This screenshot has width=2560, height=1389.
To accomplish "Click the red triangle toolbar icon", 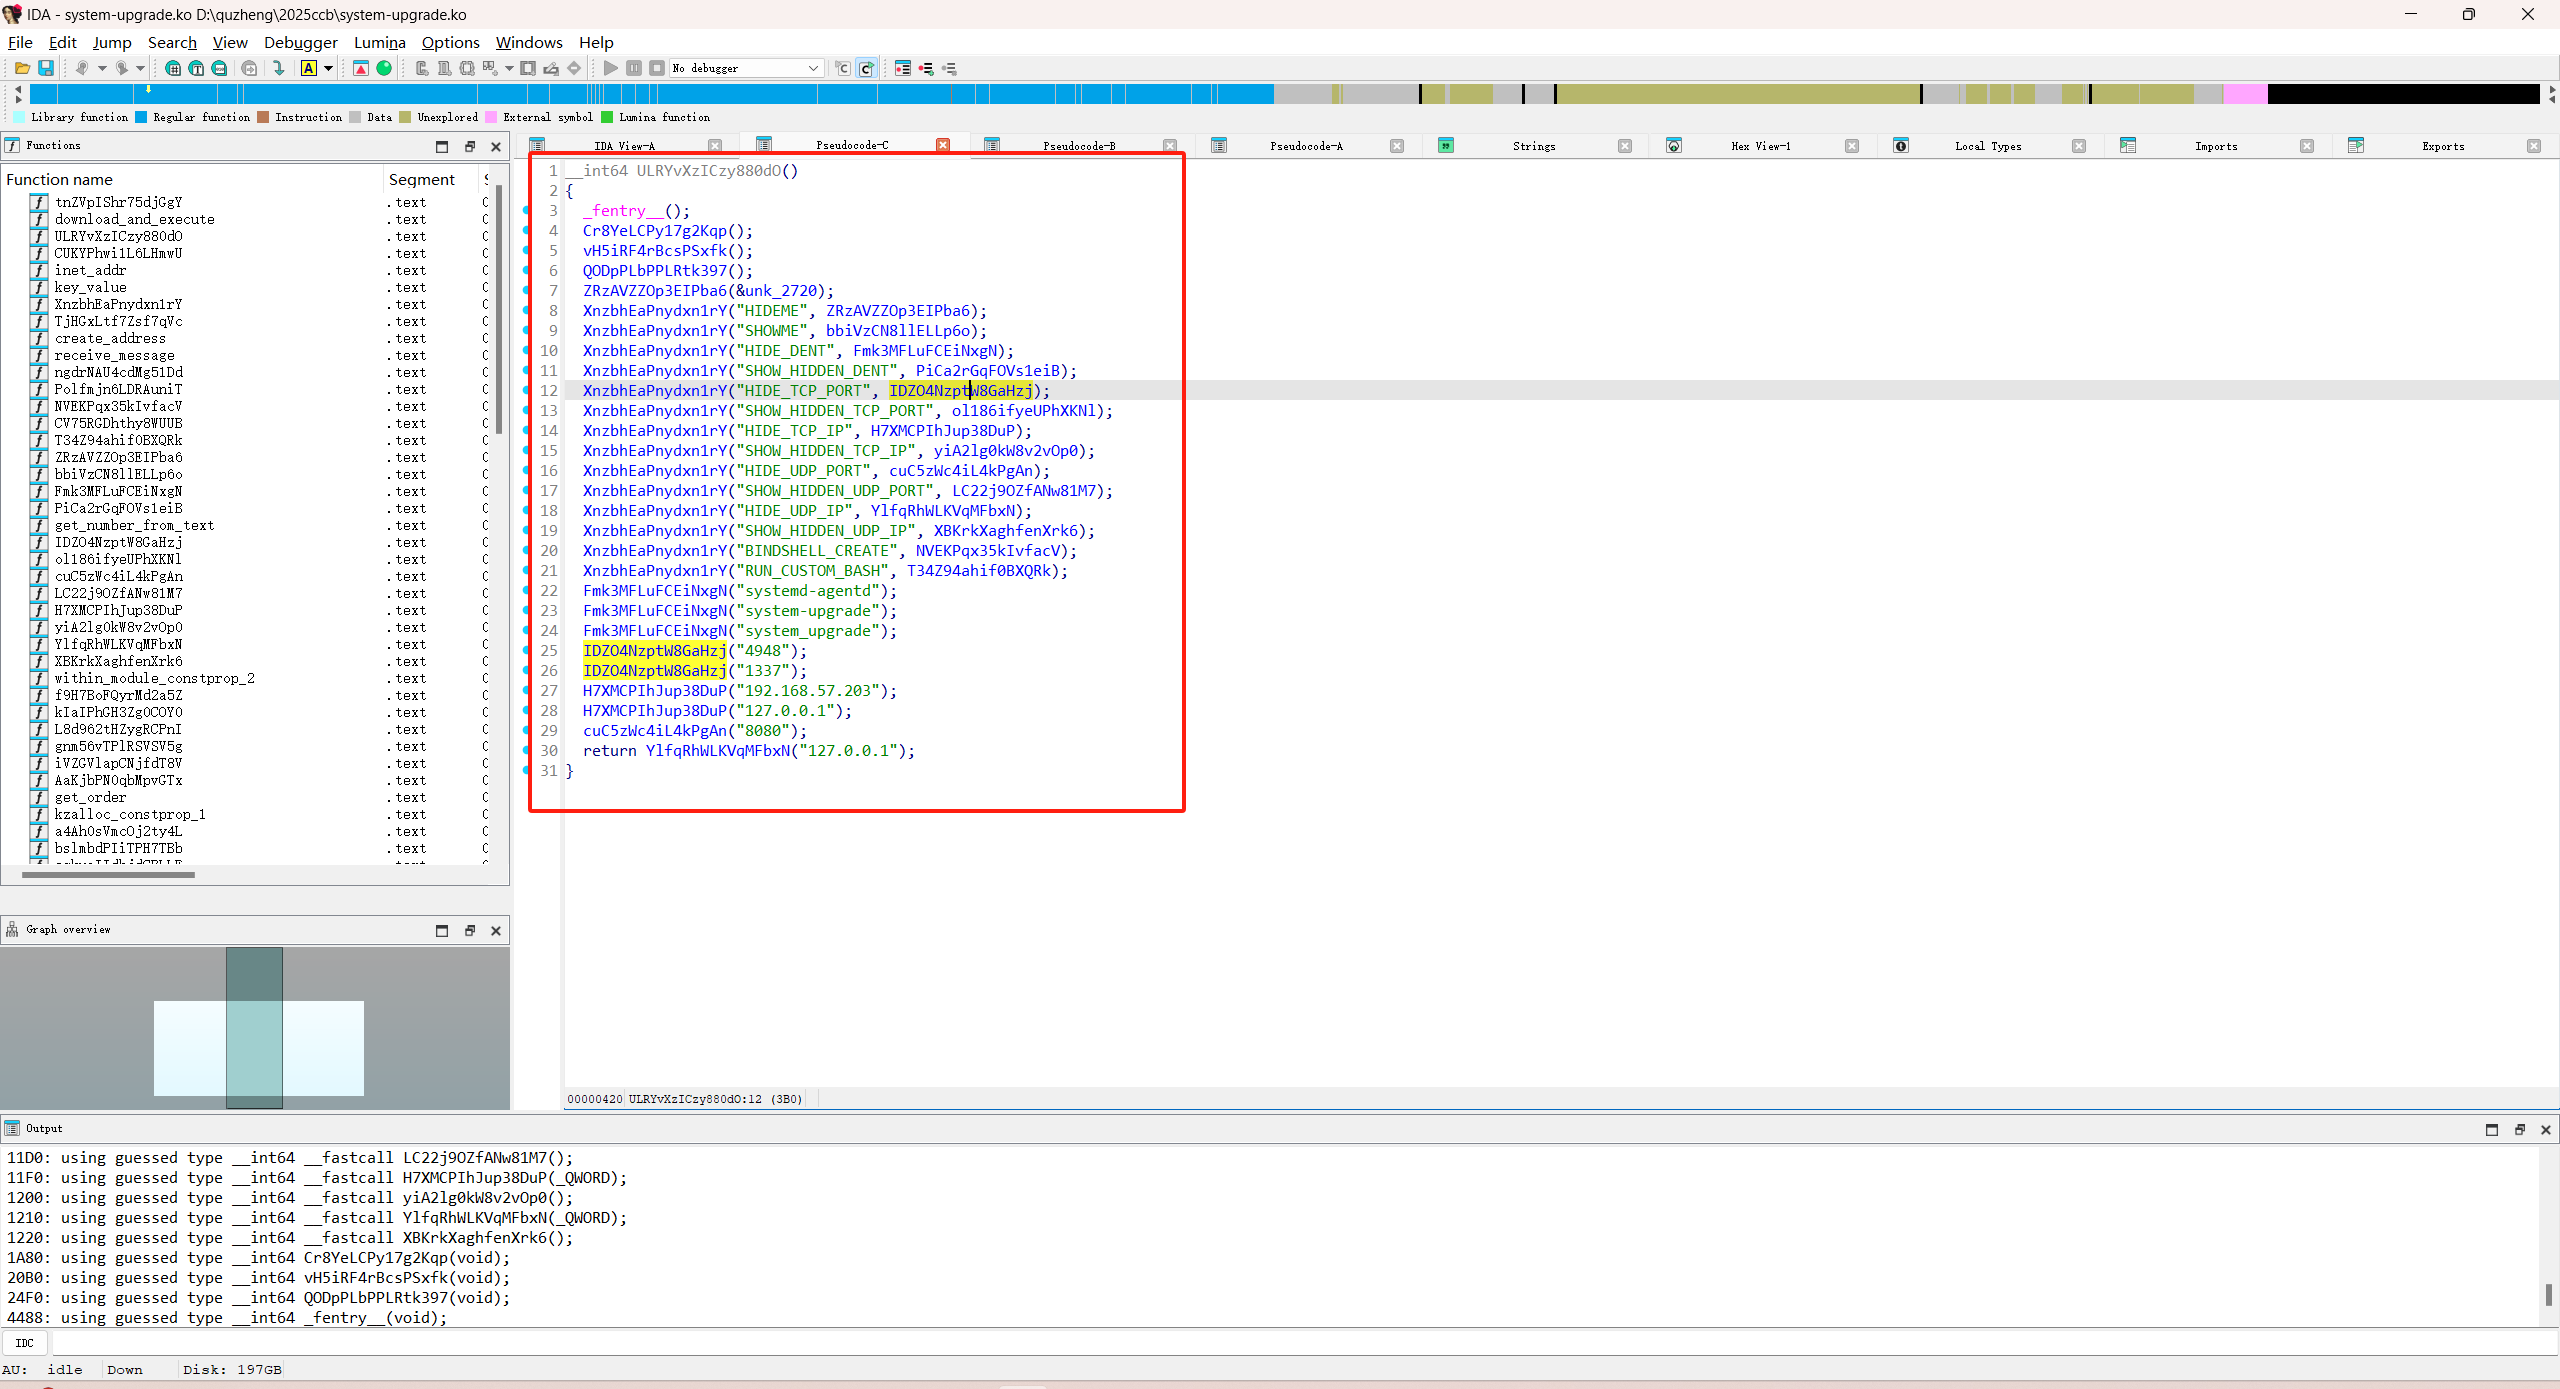I will pos(361,68).
